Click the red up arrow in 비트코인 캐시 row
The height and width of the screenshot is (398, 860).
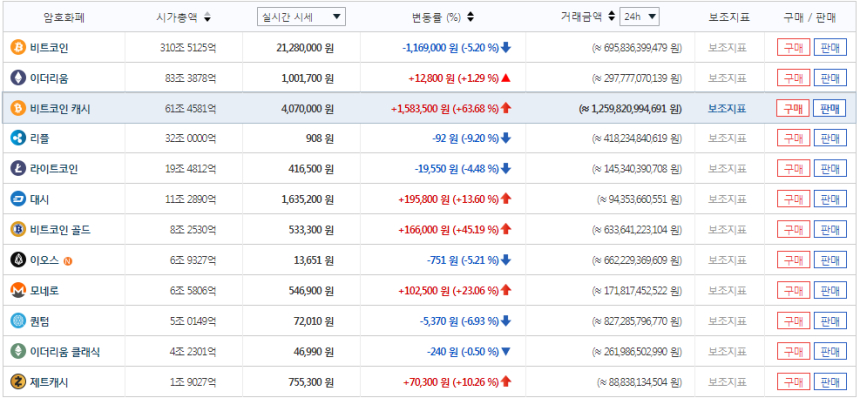(x=506, y=109)
